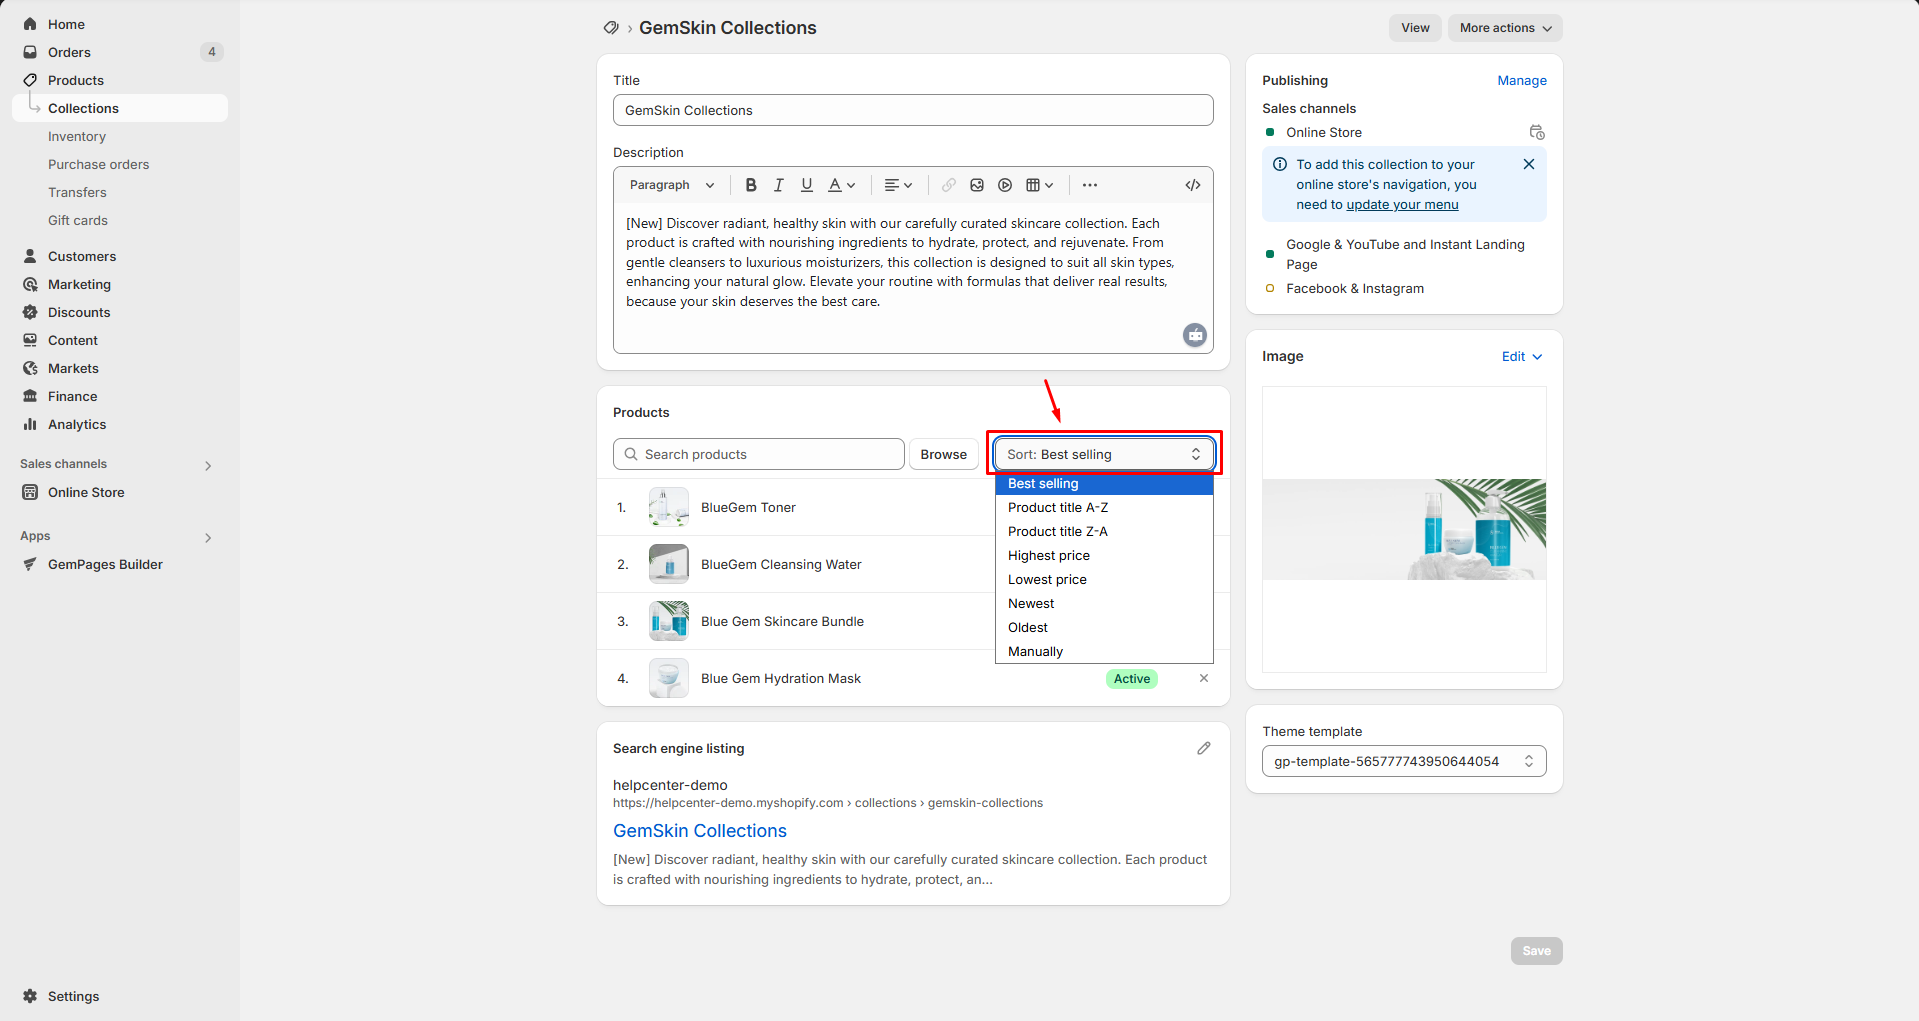Select Highest price sort option
Viewport: 1919px width, 1021px height.
coord(1049,555)
